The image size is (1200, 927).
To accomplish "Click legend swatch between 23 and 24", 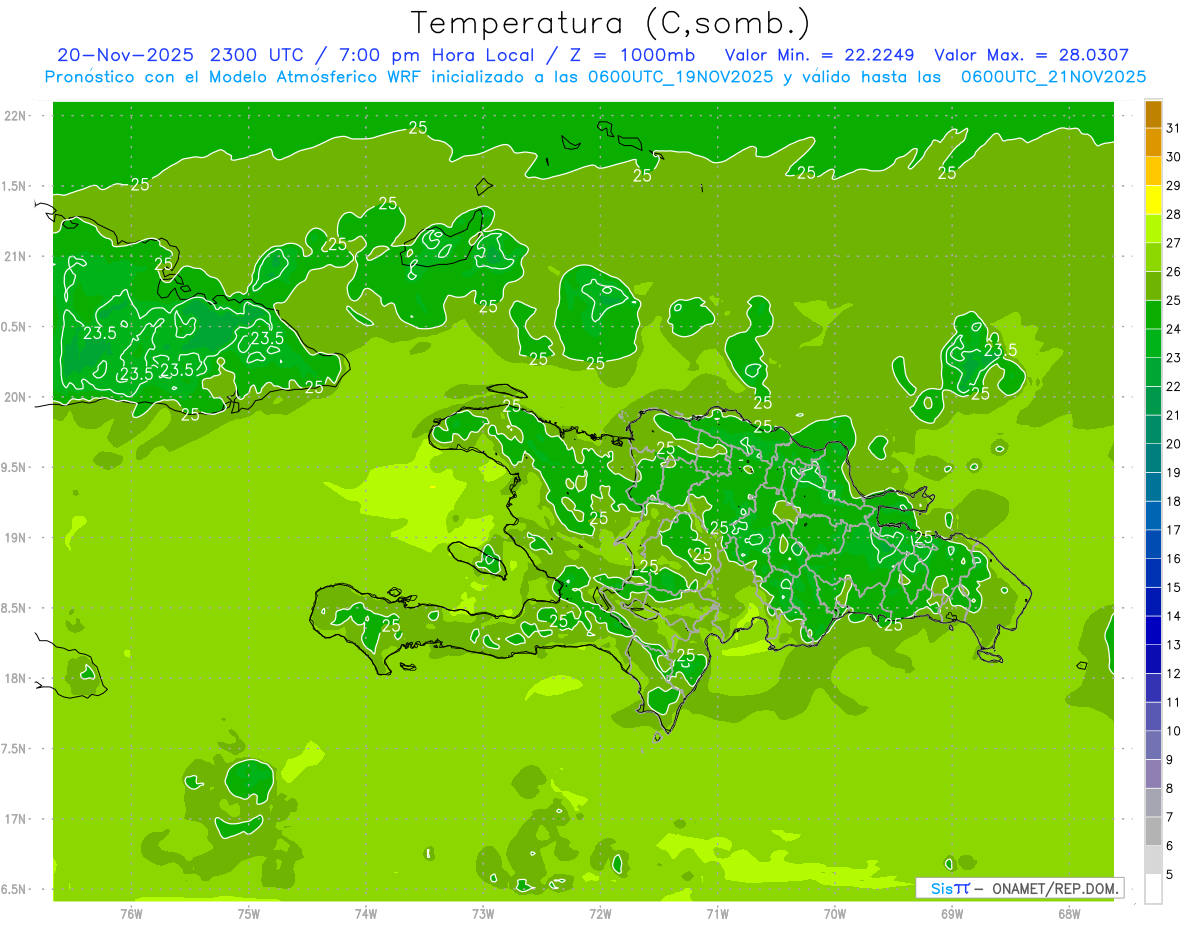I will pyautogui.click(x=1153, y=343).
